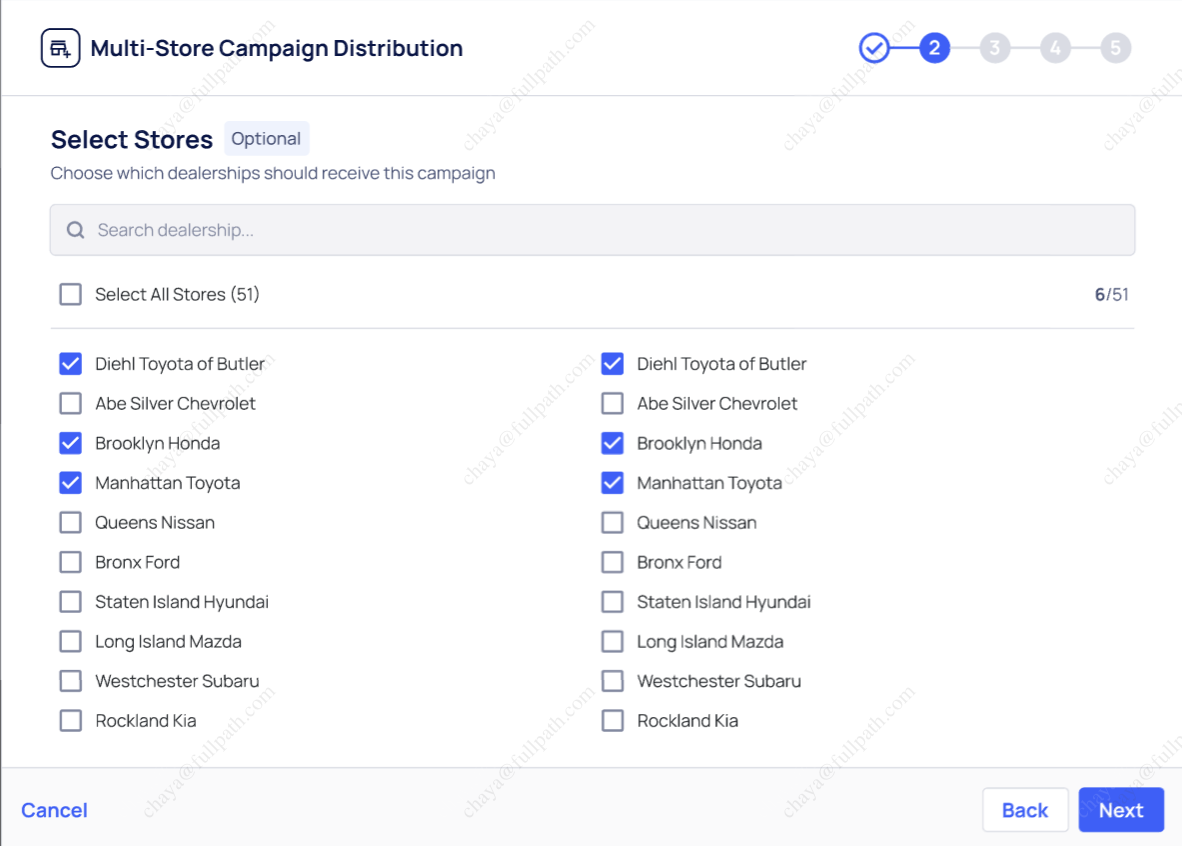The height and width of the screenshot is (846, 1182).
Task: Uncheck Diehl Toyota of Butler in left column
Action: [x=70, y=364]
